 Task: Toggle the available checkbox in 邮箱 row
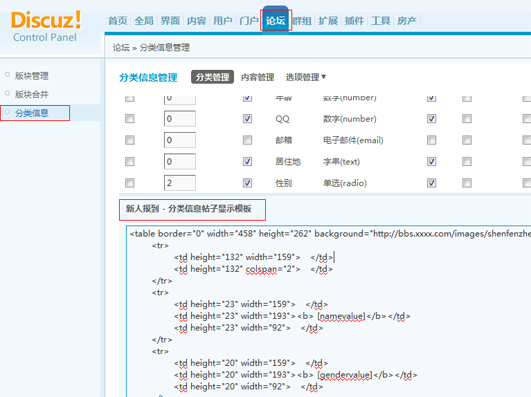coord(248,140)
